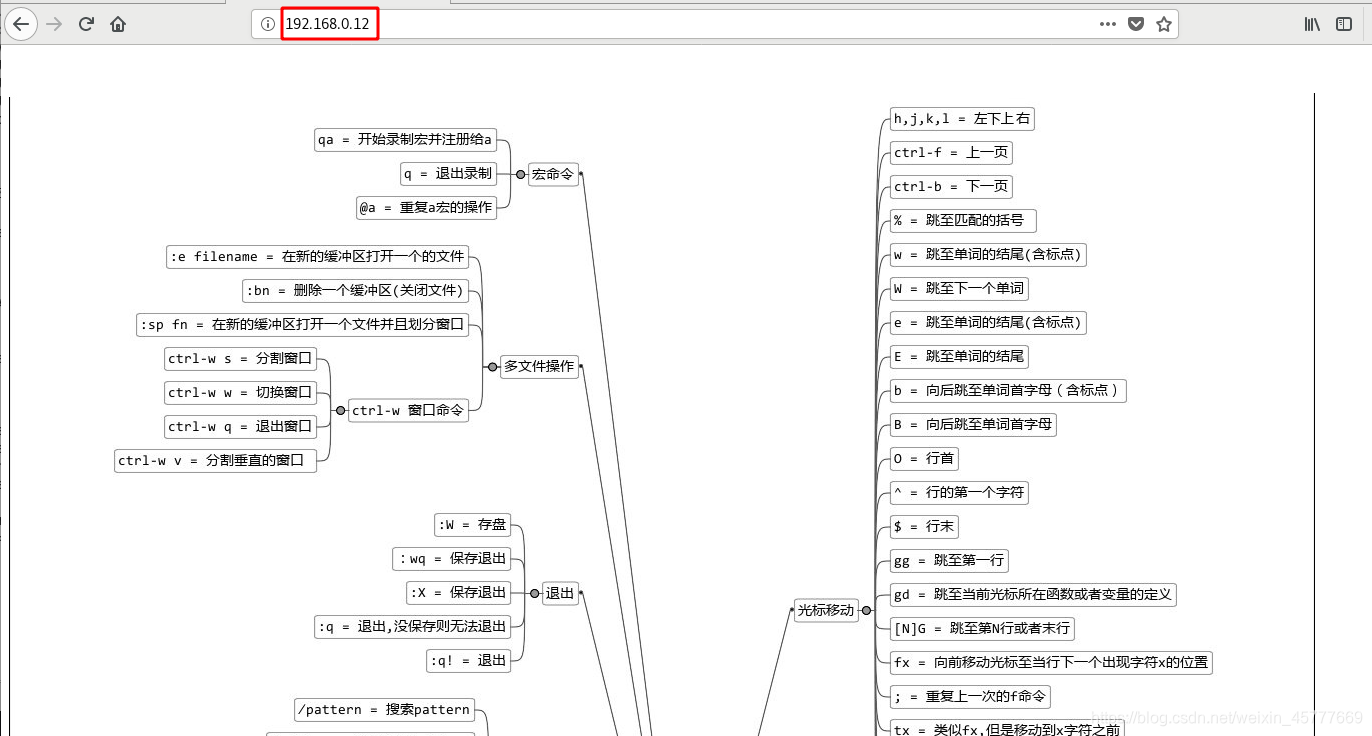This screenshot has height=736, width=1372.
Task: Click the 'fx = 向前移动光标' node
Action: tap(1051, 663)
